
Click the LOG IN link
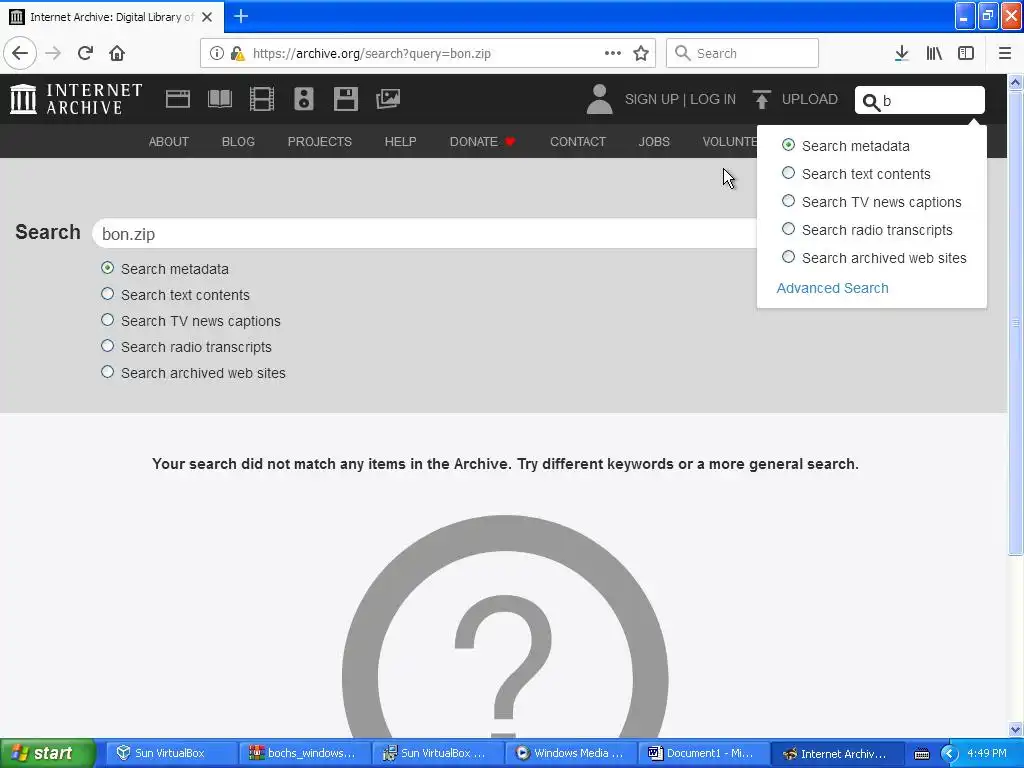(713, 99)
